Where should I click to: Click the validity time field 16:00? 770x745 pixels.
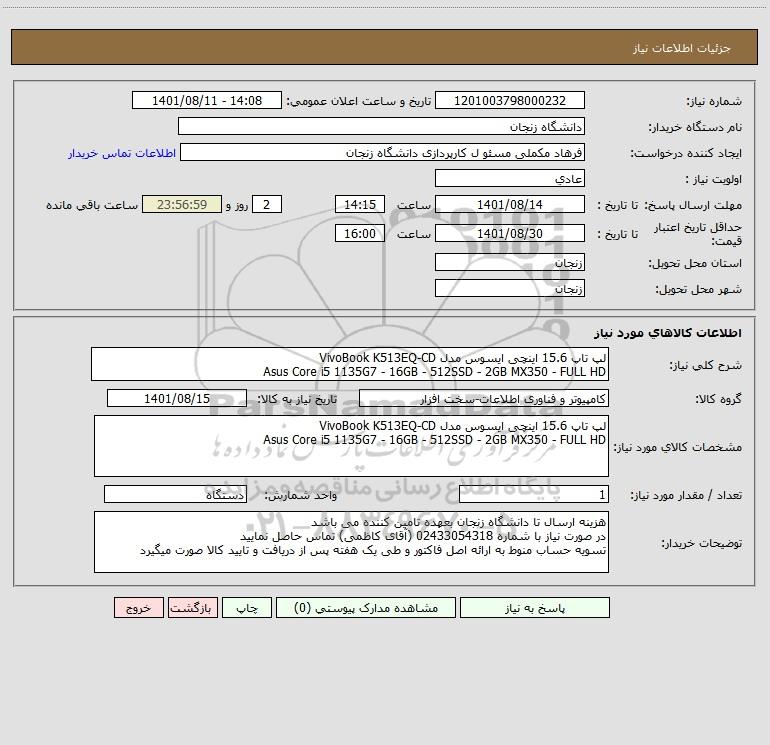pos(359,233)
